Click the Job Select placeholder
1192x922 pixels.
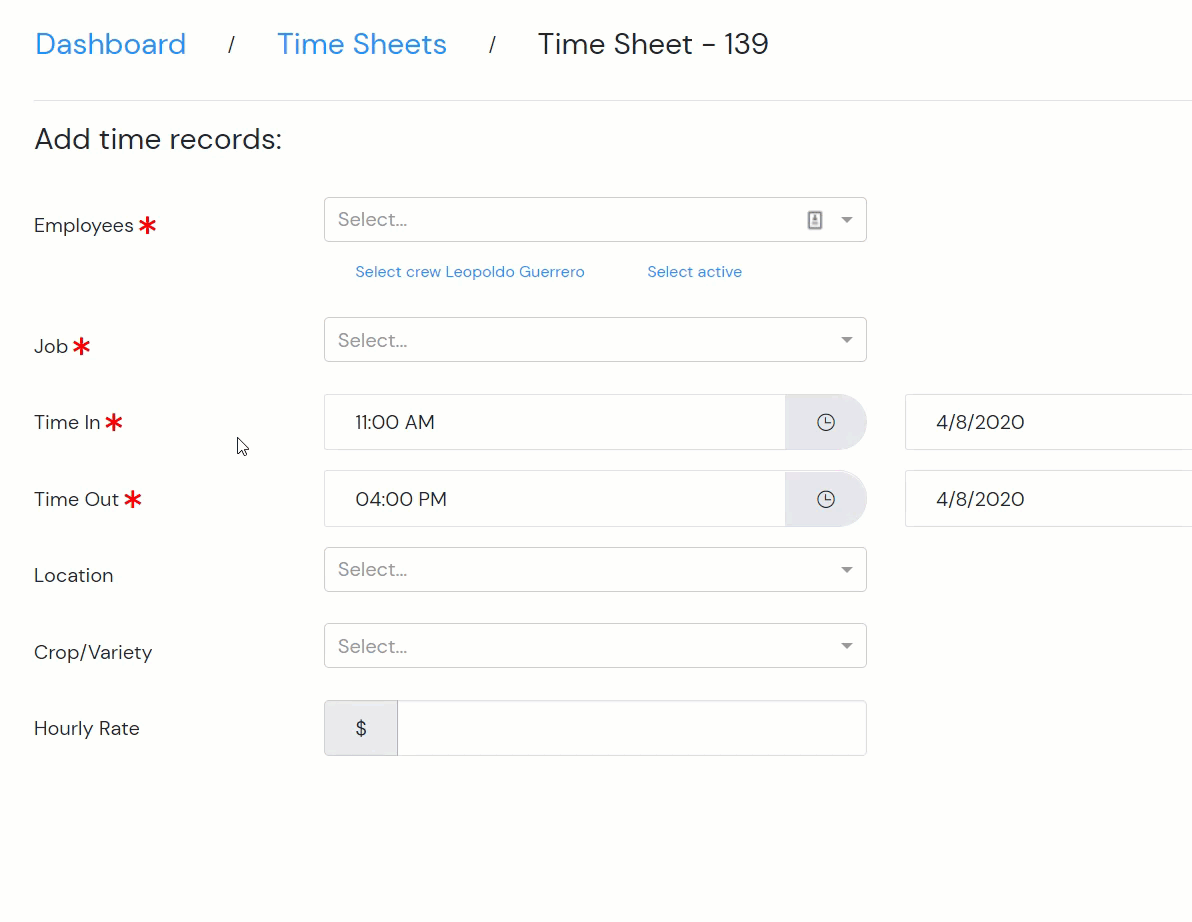372,340
